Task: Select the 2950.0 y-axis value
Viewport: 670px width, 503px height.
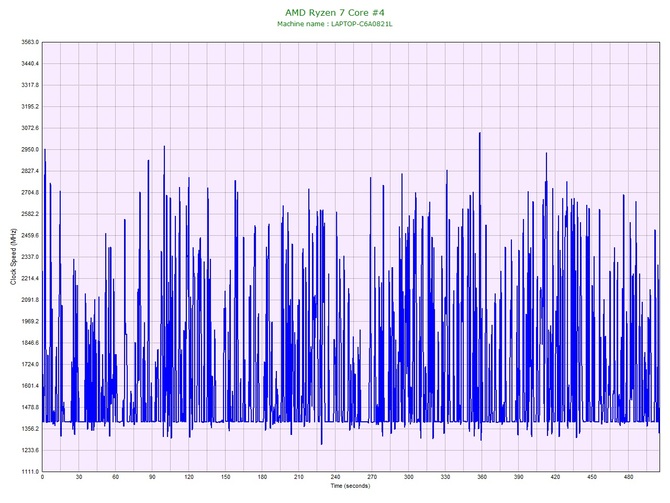Action: pyautogui.click(x=30, y=150)
